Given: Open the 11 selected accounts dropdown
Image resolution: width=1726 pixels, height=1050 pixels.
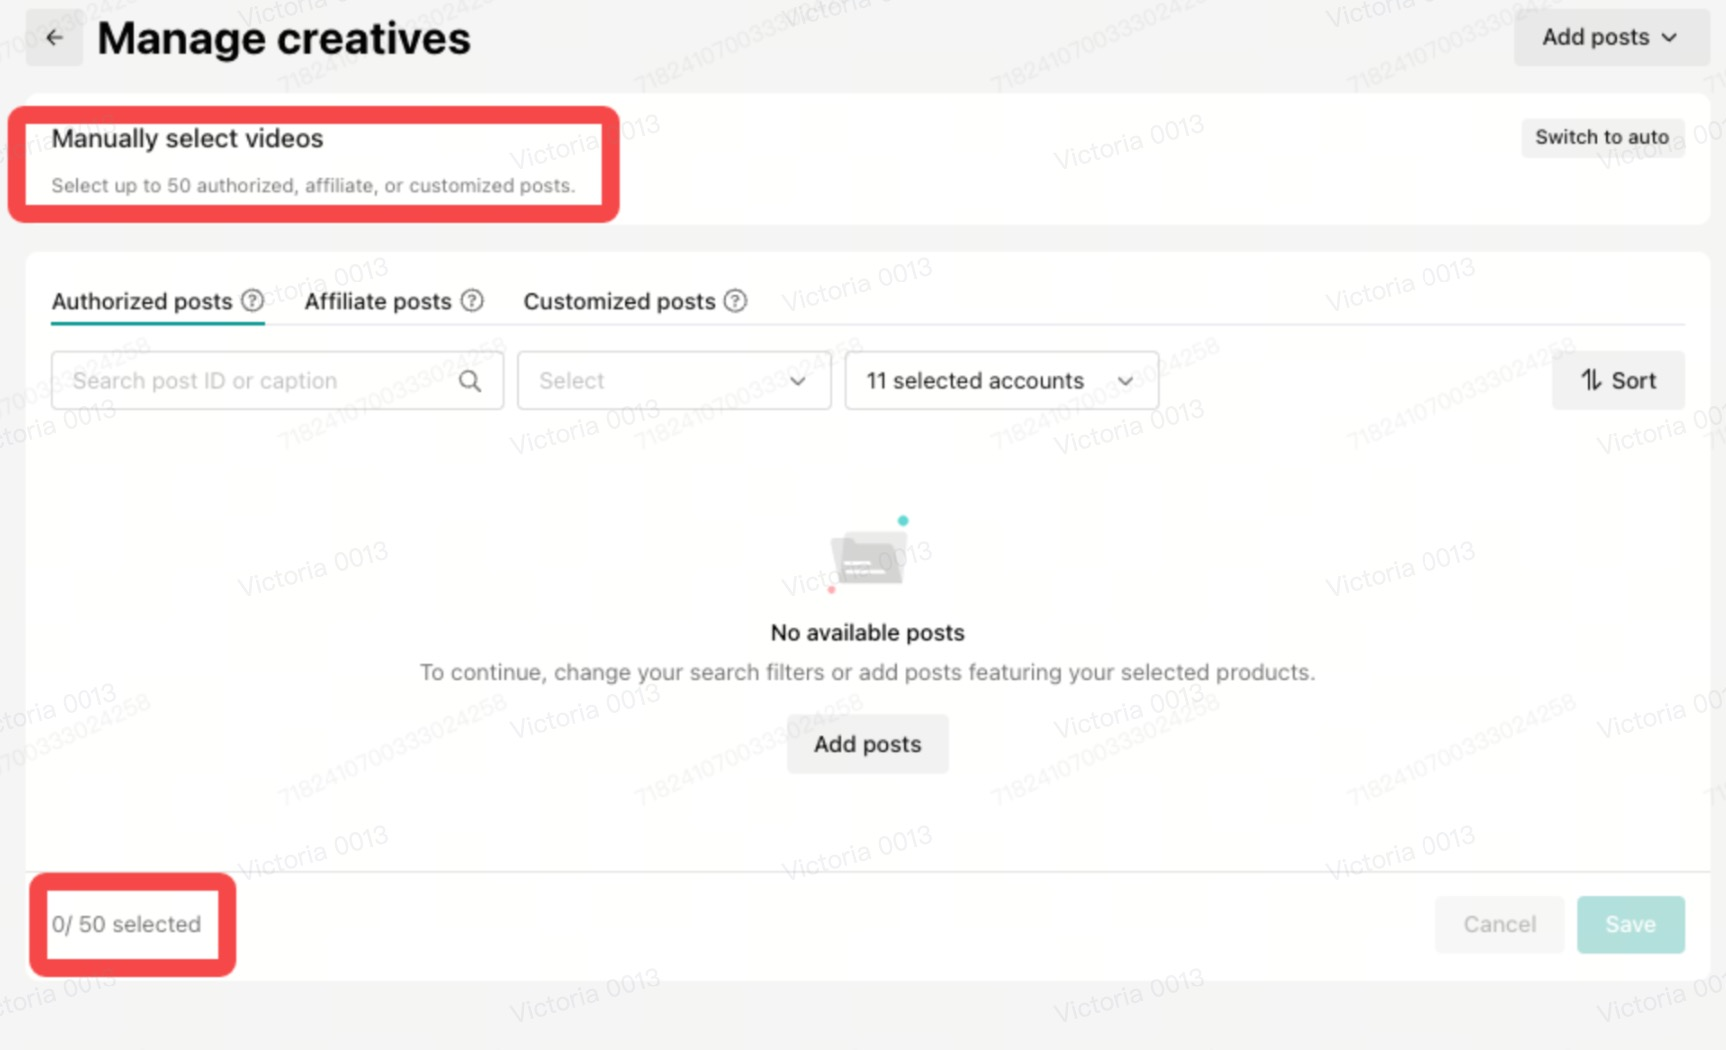Looking at the screenshot, I should pyautogui.click(x=1000, y=381).
